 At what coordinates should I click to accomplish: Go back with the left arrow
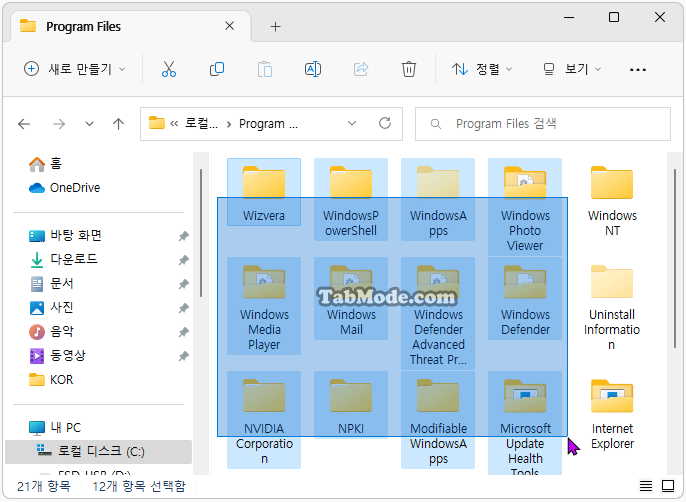pyautogui.click(x=24, y=124)
